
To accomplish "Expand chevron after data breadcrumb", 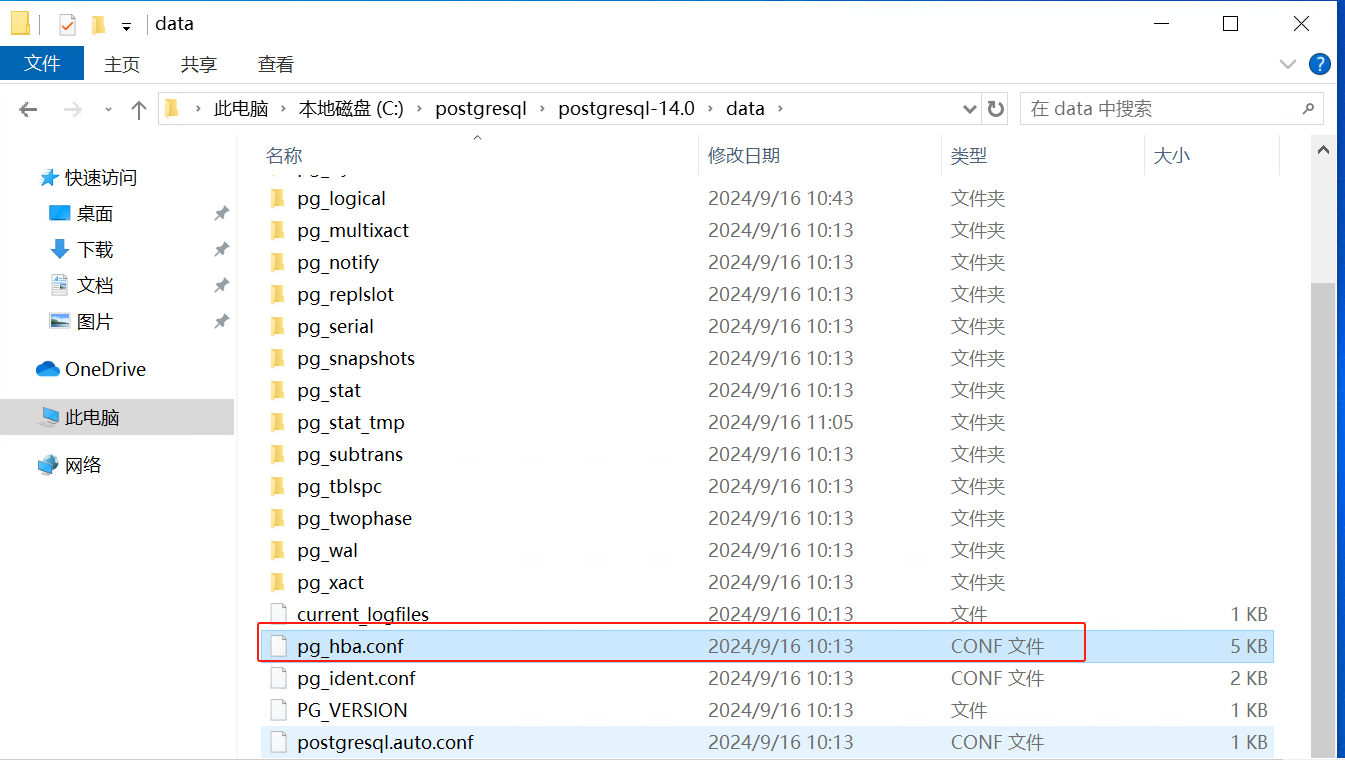I will [x=781, y=109].
